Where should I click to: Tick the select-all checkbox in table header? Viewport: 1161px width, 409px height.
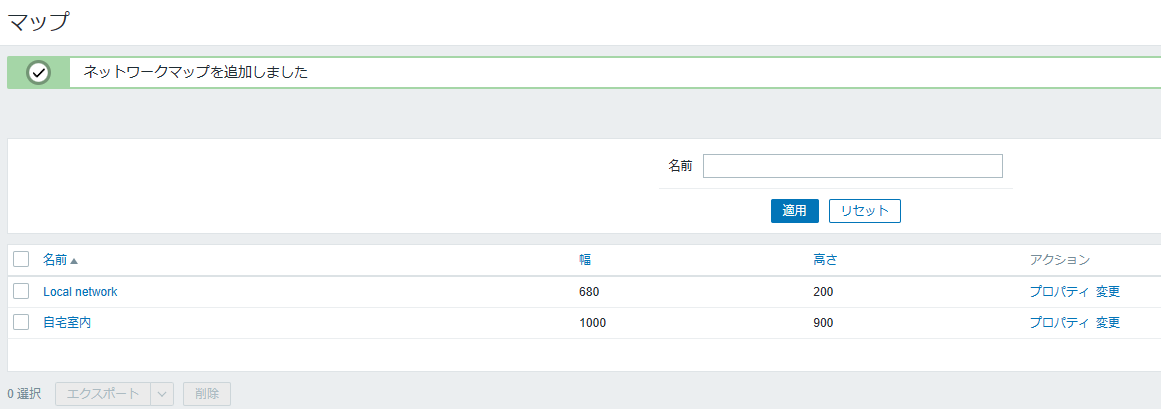tap(21, 259)
